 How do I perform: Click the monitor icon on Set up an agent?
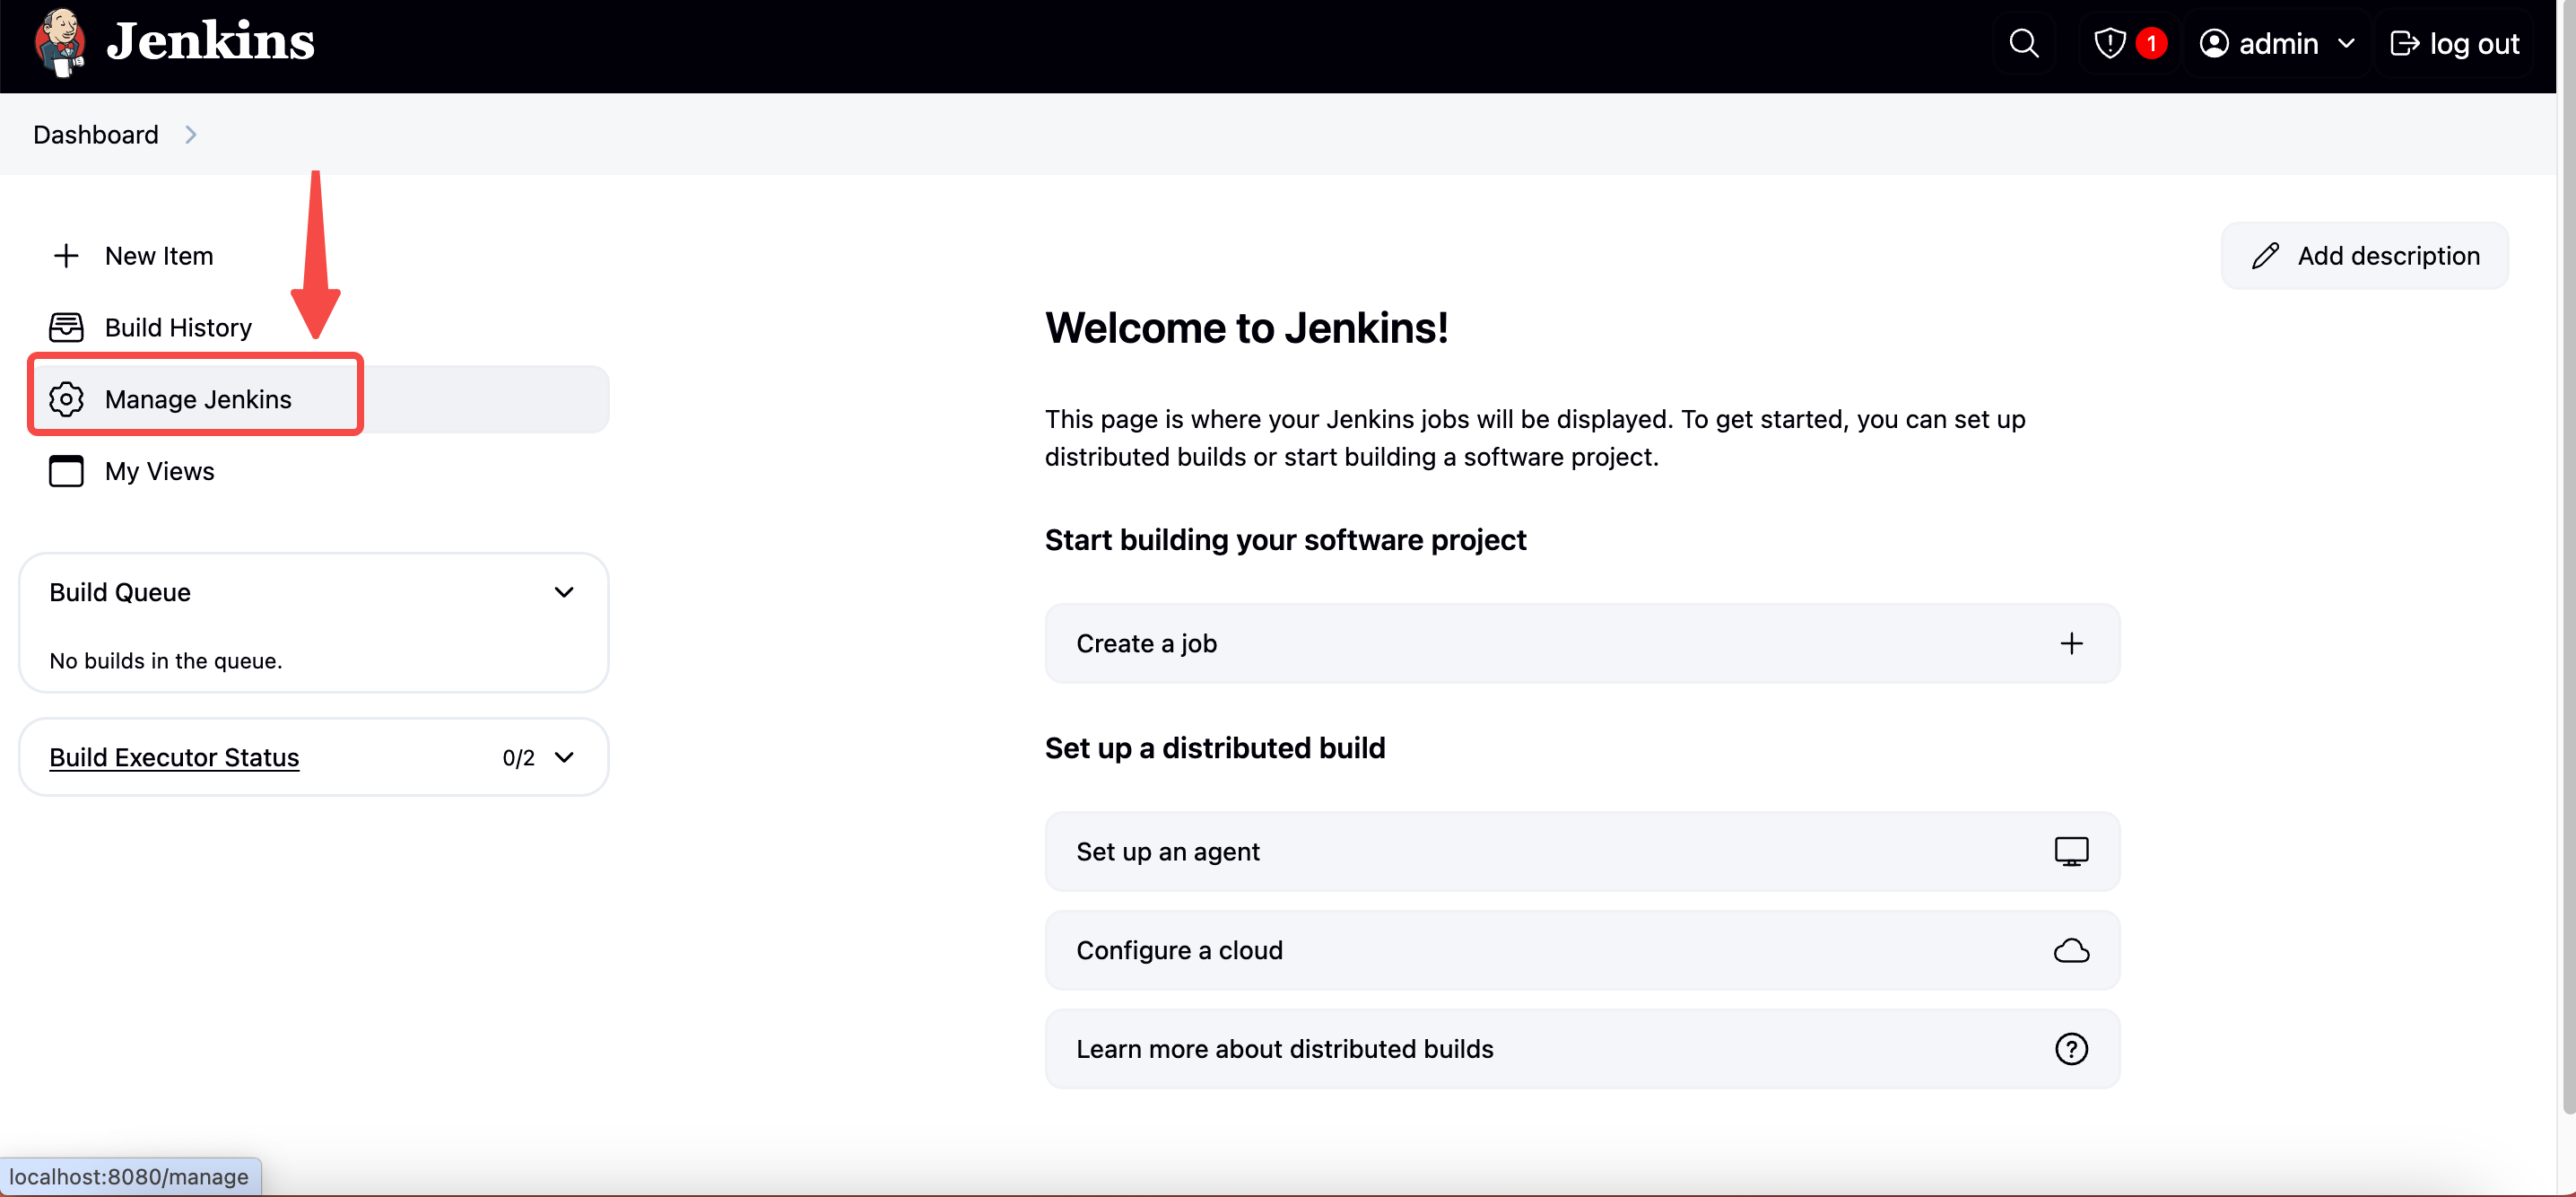2071,851
